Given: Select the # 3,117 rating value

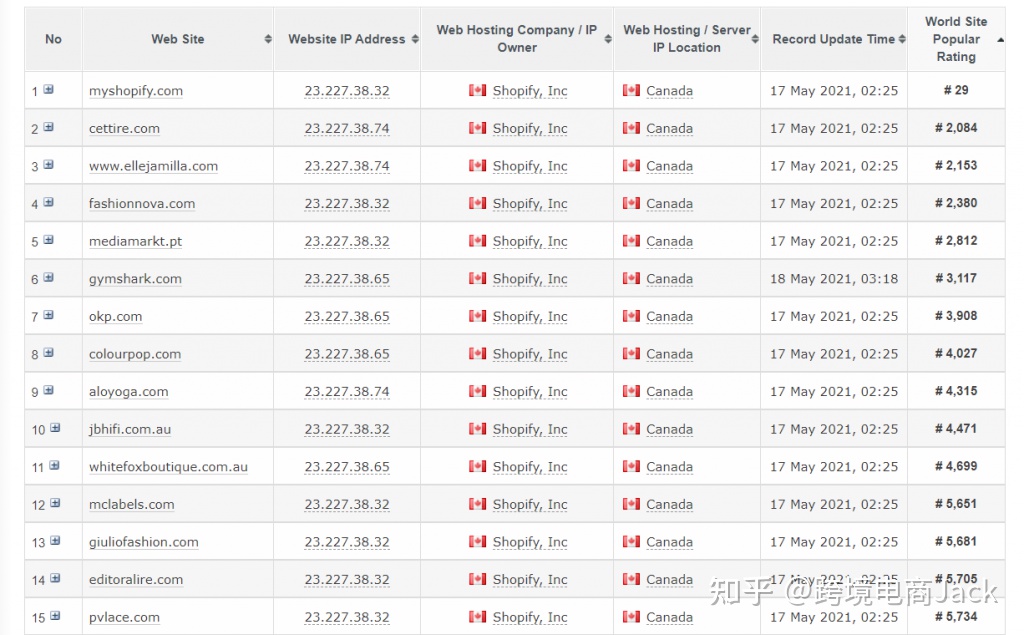Looking at the screenshot, I should click(956, 278).
